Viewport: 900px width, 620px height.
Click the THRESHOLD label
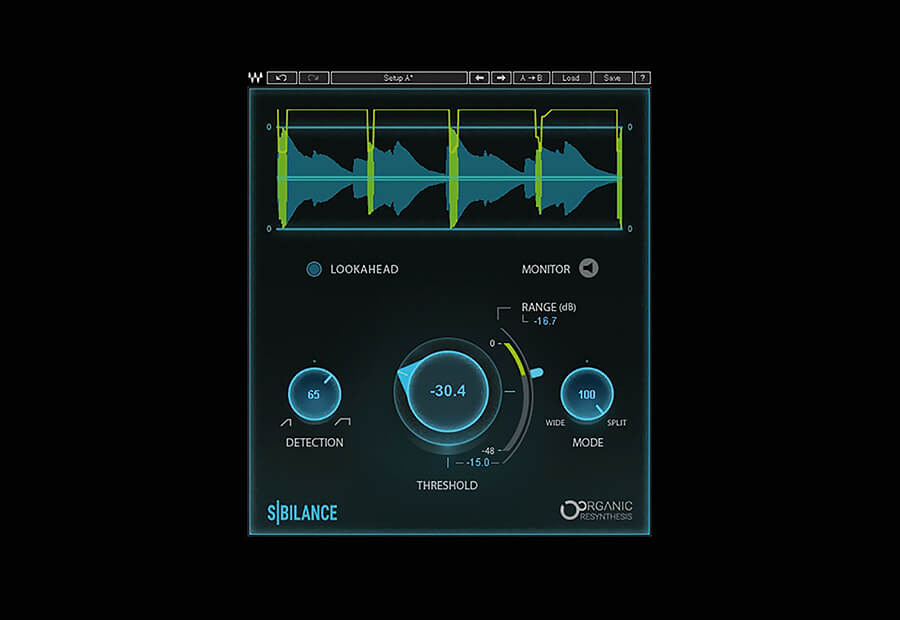[x=447, y=486]
